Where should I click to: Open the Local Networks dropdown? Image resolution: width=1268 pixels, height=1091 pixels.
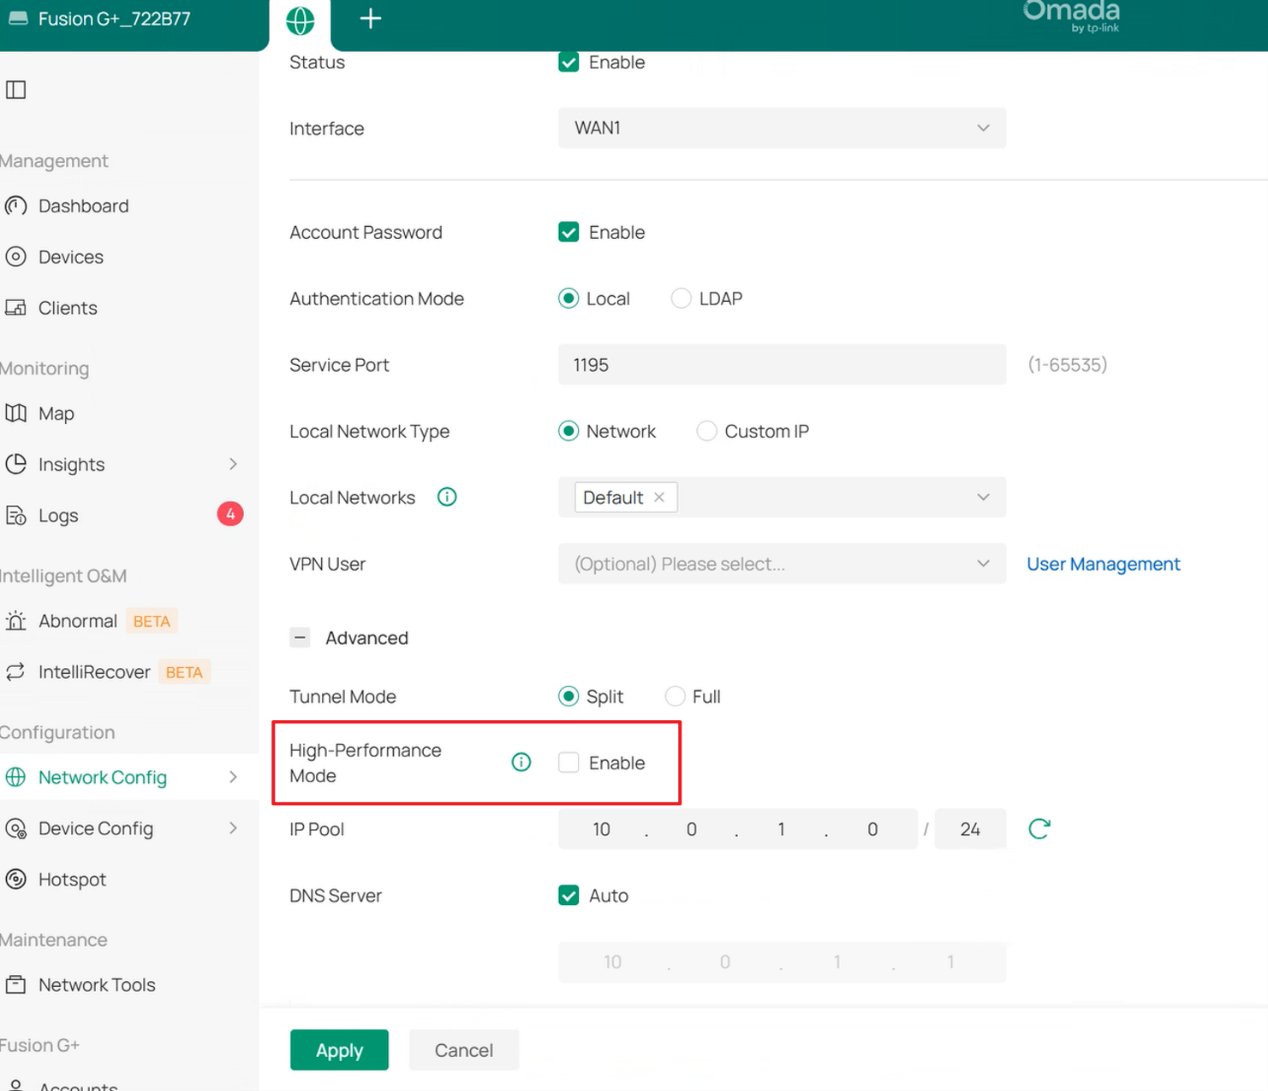(x=782, y=497)
